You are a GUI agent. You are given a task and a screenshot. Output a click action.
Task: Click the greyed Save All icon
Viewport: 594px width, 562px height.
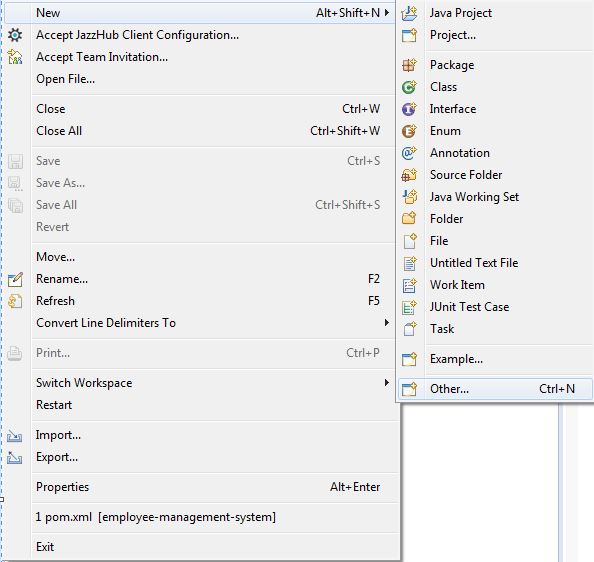tap(15, 205)
